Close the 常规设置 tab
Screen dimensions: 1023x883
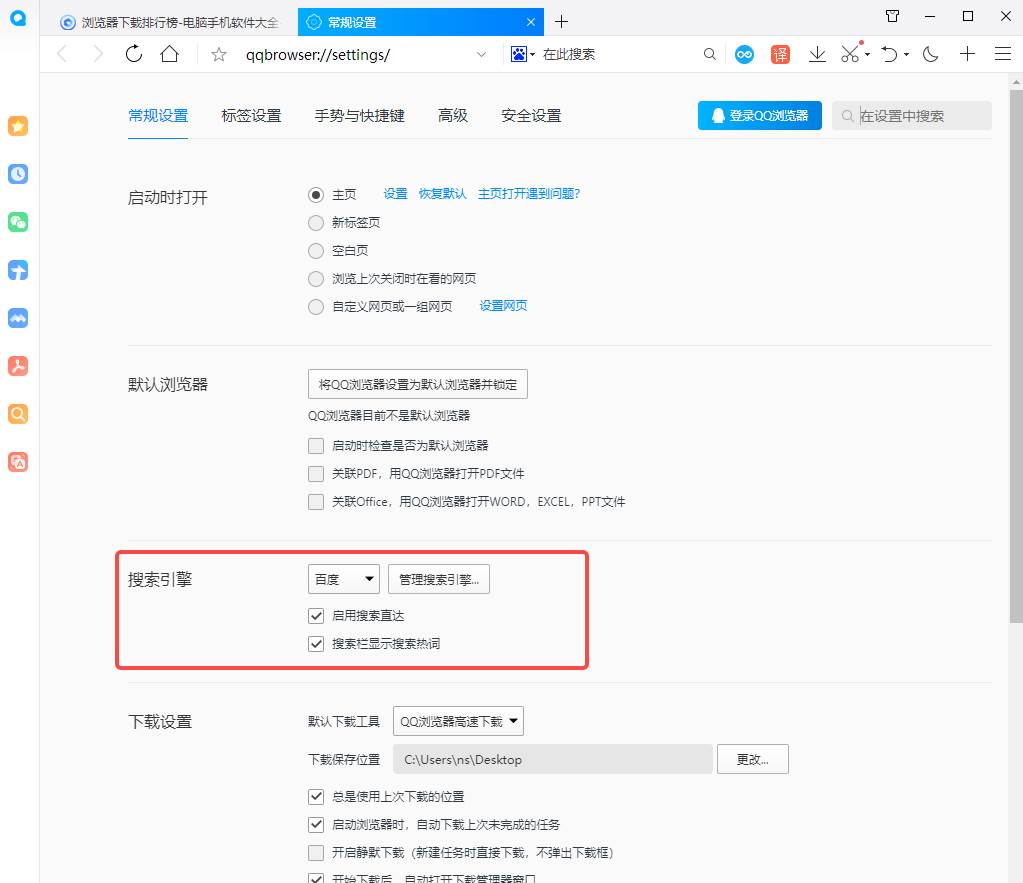tap(531, 22)
